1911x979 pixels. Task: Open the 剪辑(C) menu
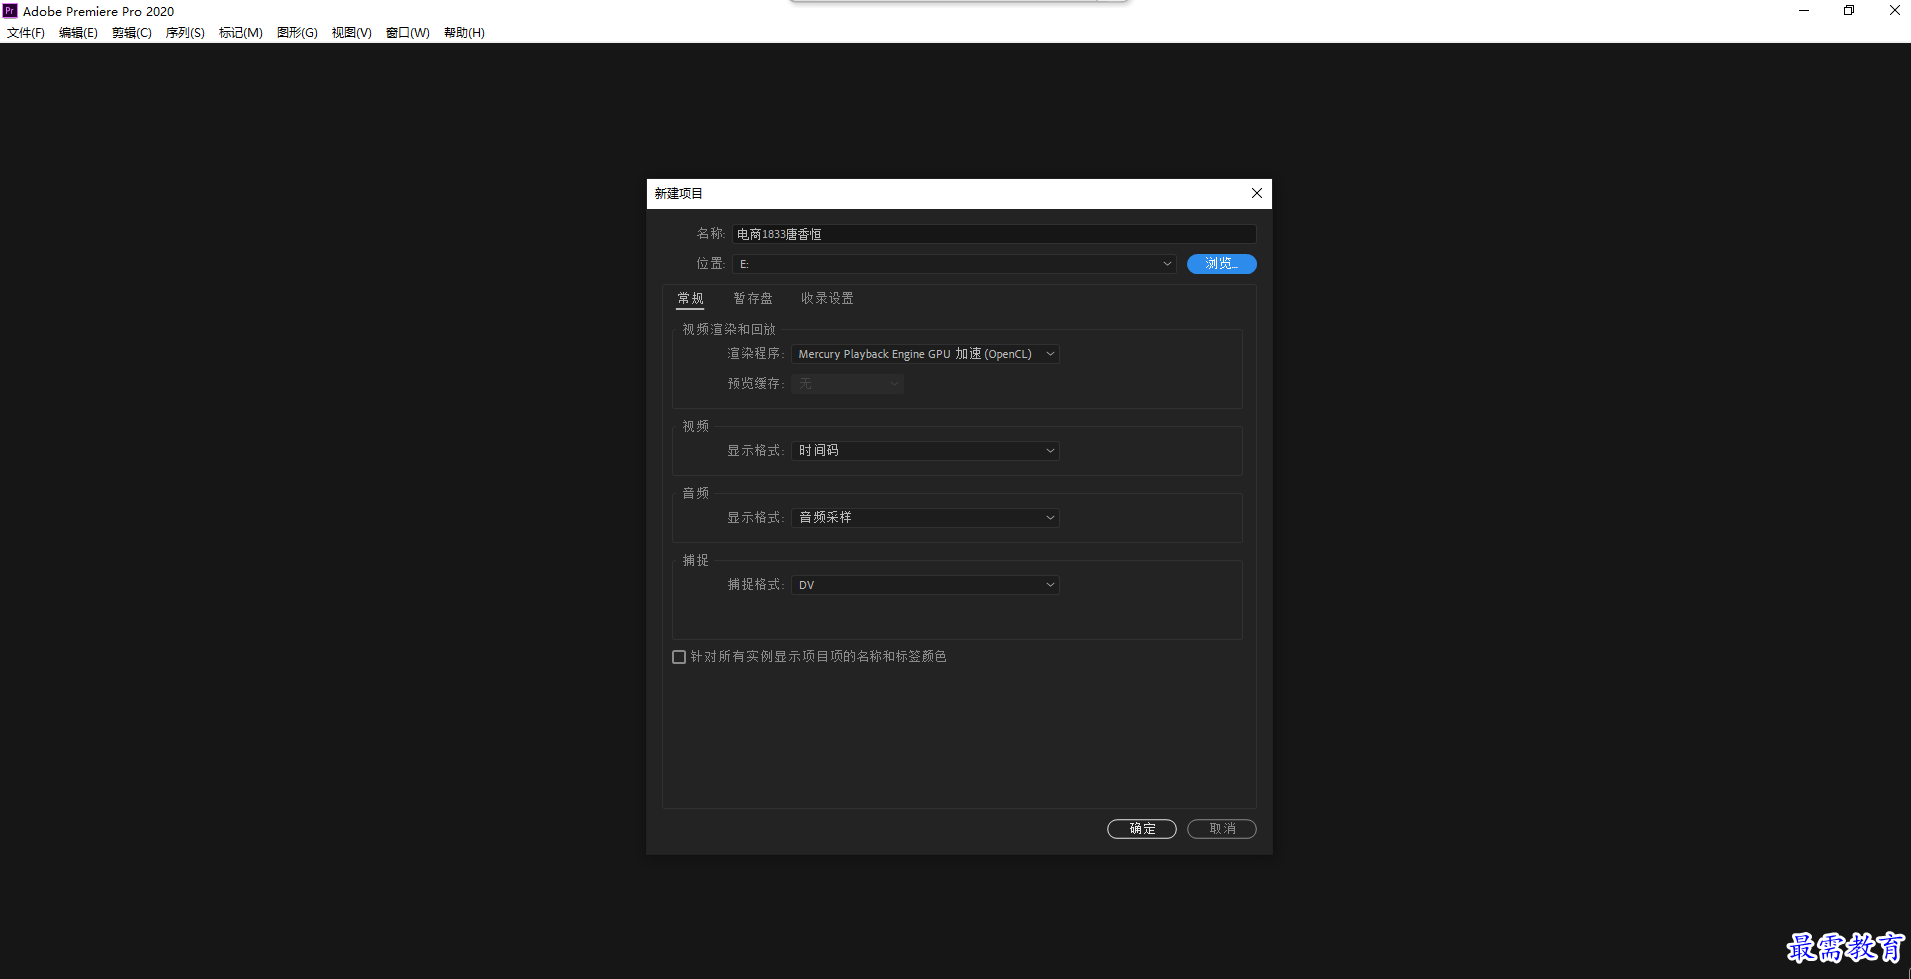(x=132, y=33)
